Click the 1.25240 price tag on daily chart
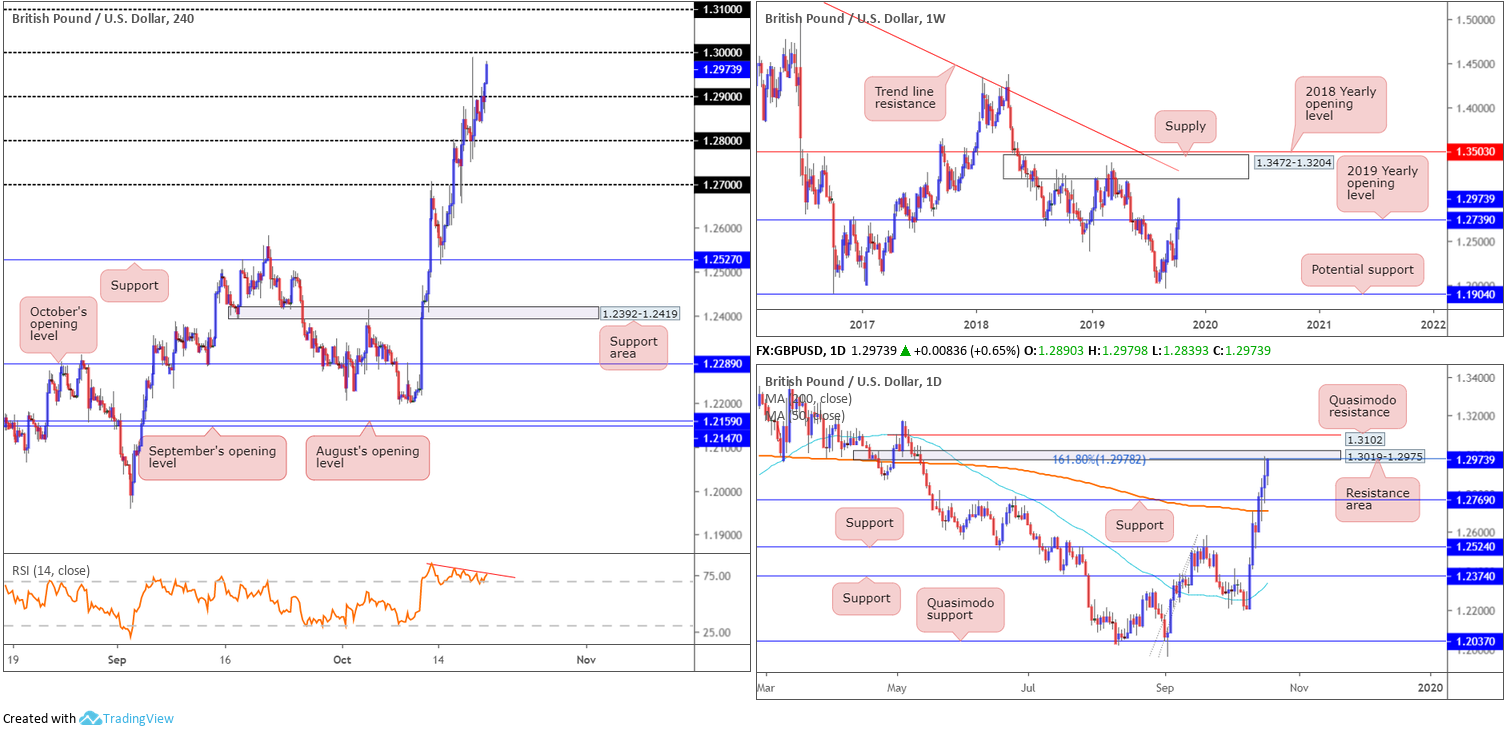 (x=1476, y=547)
